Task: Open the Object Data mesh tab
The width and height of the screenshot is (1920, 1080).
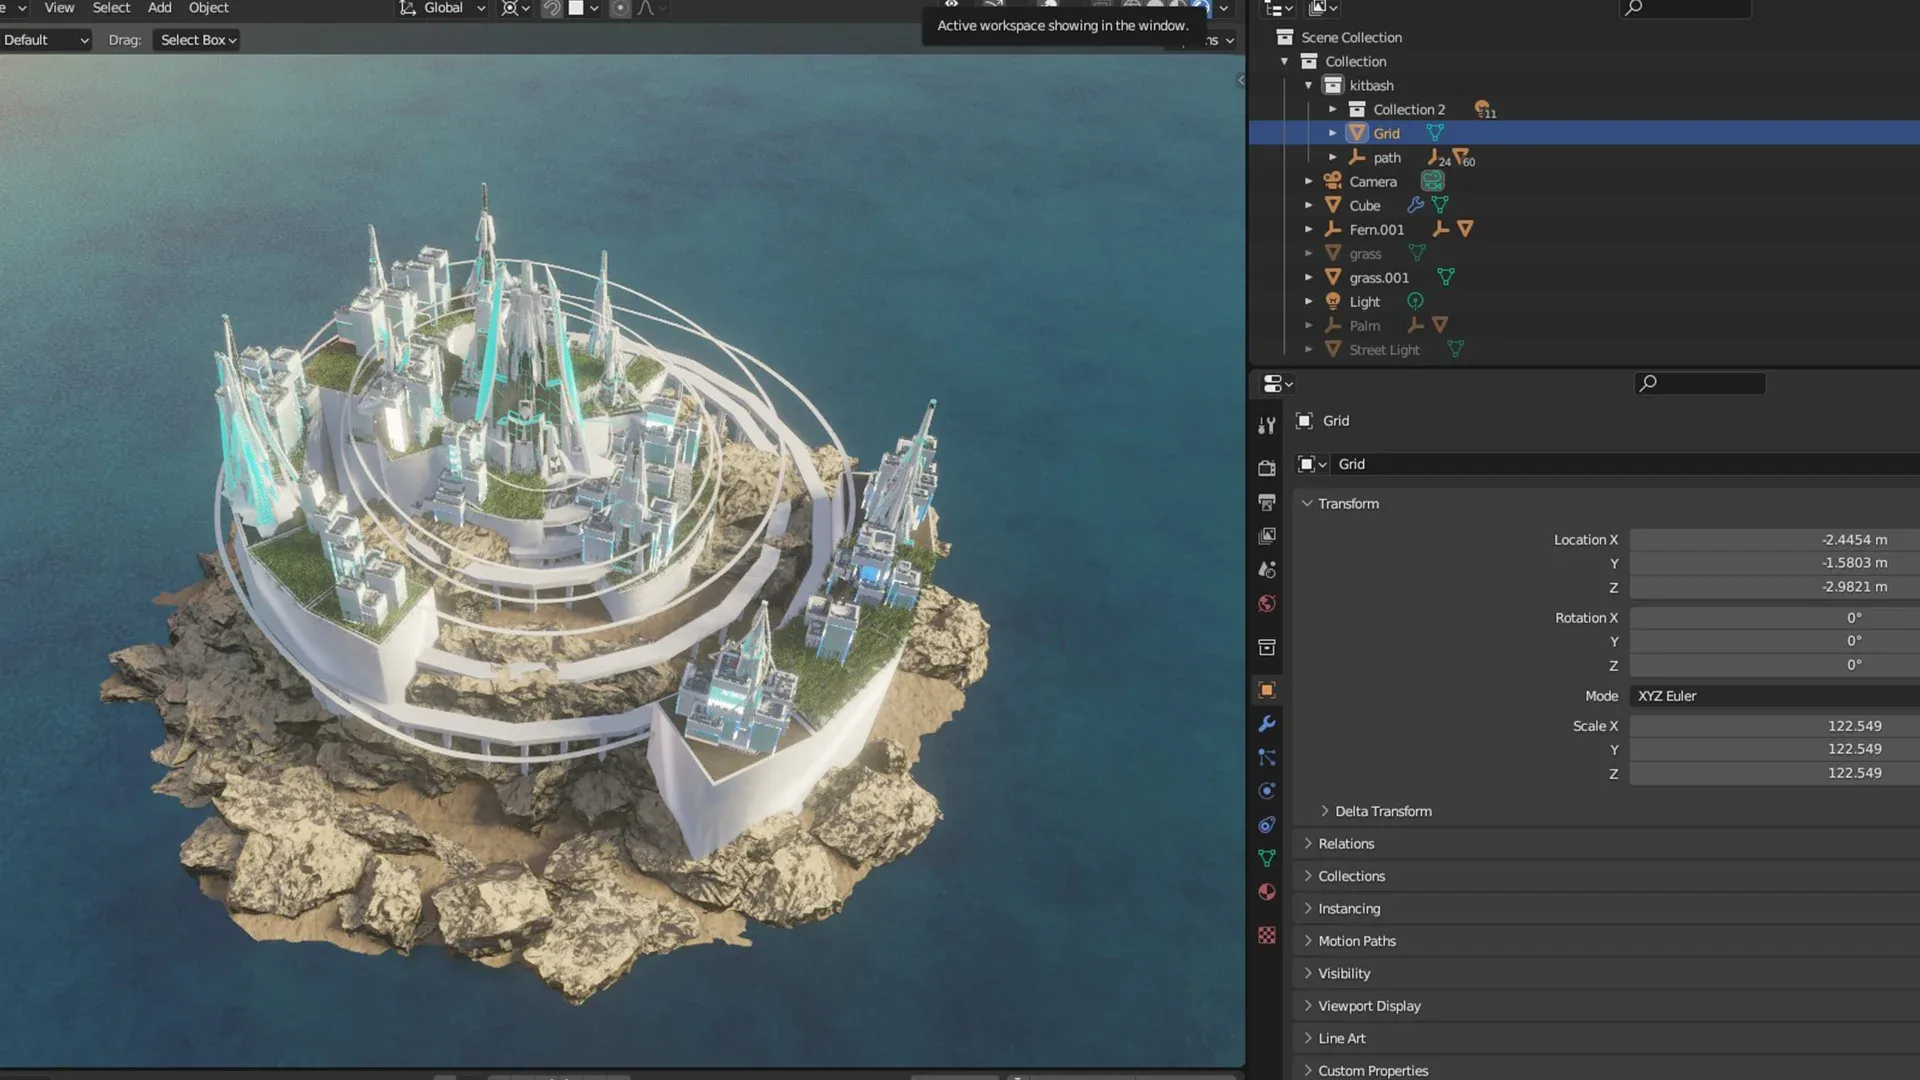Action: [1267, 858]
